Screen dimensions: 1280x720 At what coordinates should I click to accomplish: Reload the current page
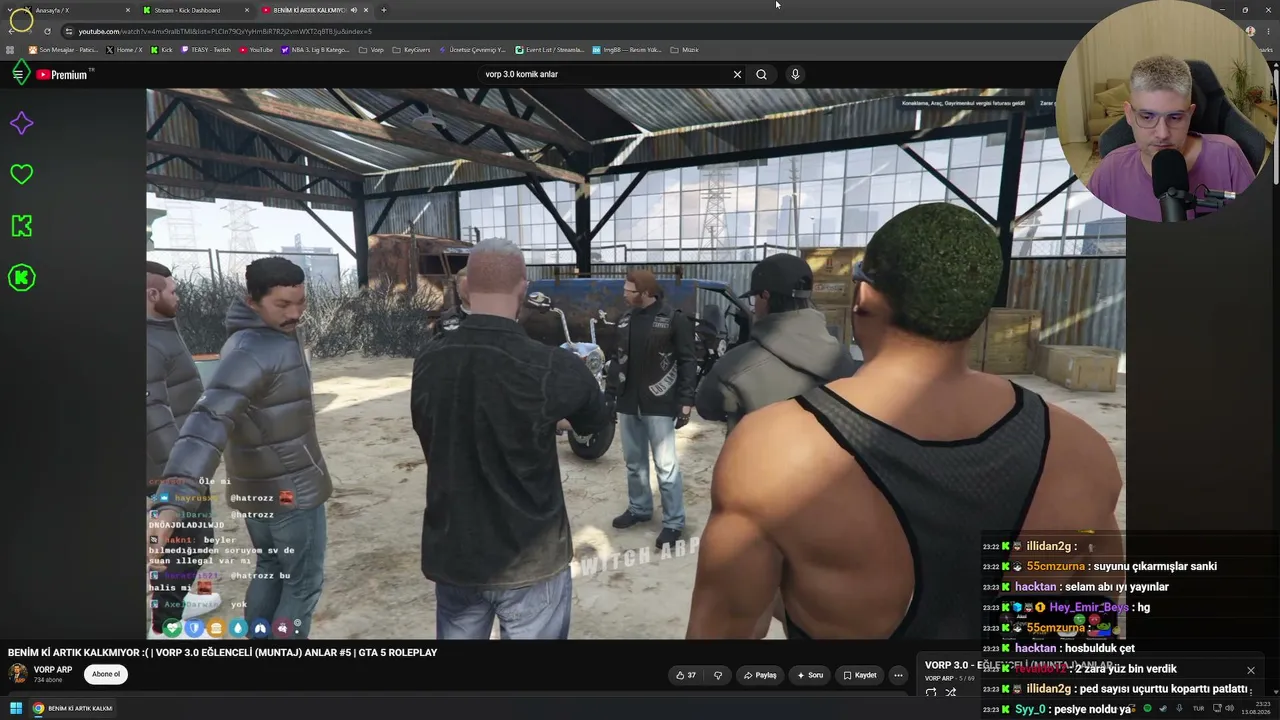[47, 31]
